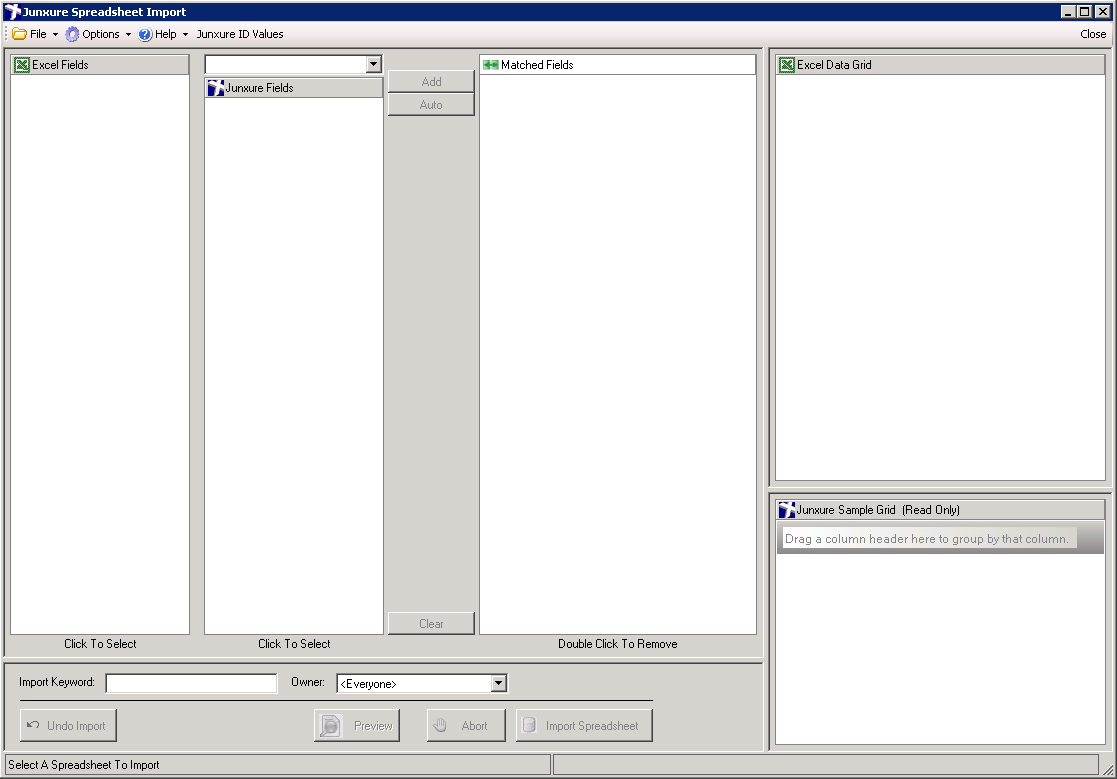Click the Options gear icon
Image resolution: width=1117 pixels, height=779 pixels.
tap(72, 34)
